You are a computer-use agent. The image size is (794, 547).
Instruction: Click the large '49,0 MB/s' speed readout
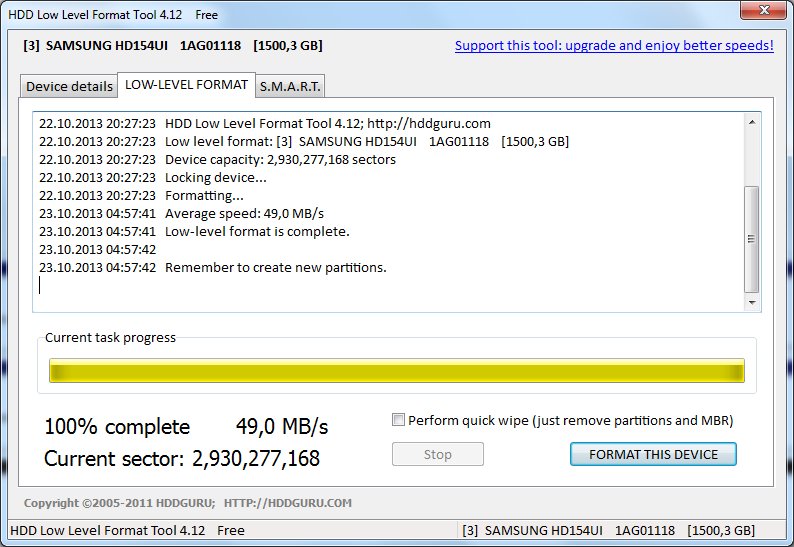coord(282,426)
